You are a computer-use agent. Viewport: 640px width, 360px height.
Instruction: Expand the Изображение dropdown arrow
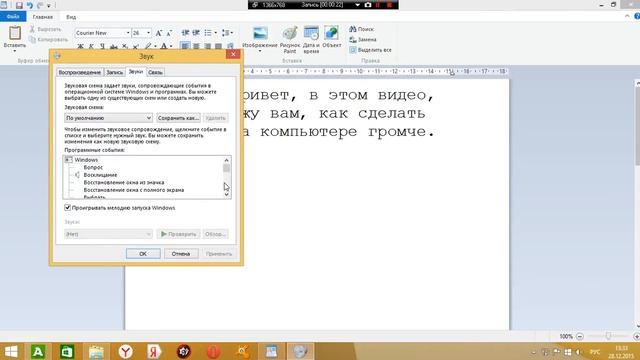coord(260,51)
